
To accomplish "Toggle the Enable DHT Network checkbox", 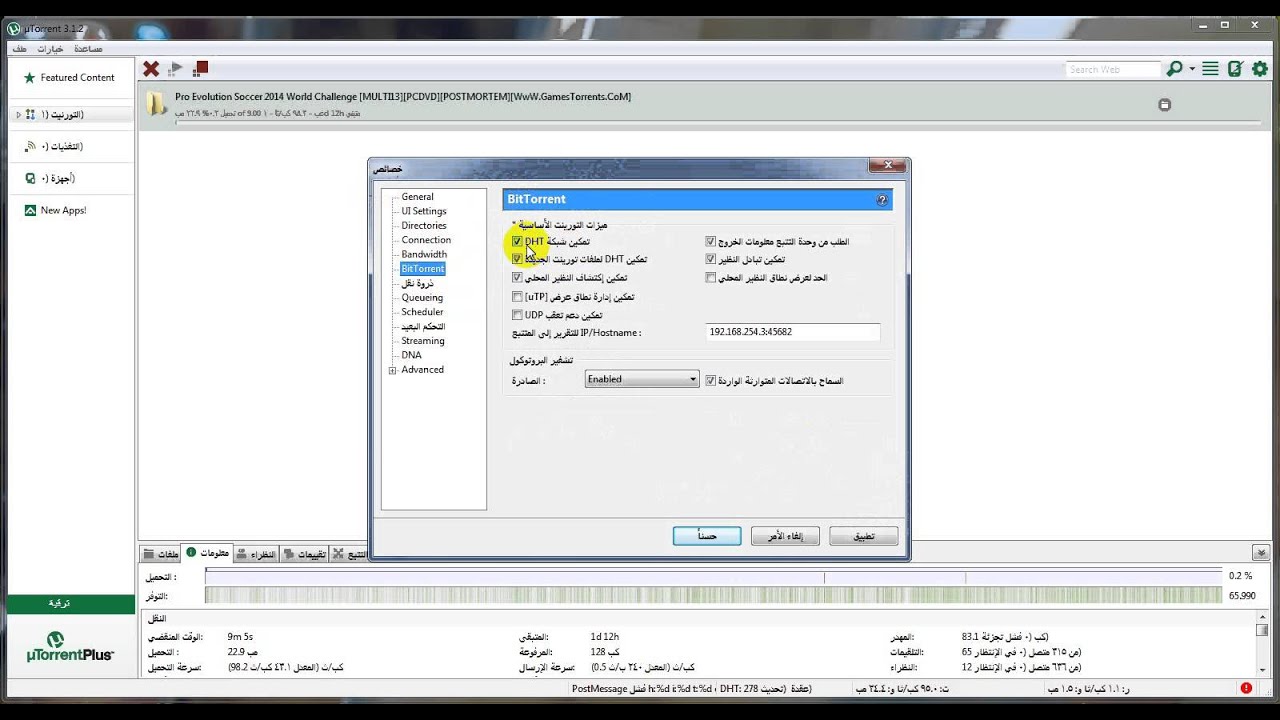I will click(517, 241).
